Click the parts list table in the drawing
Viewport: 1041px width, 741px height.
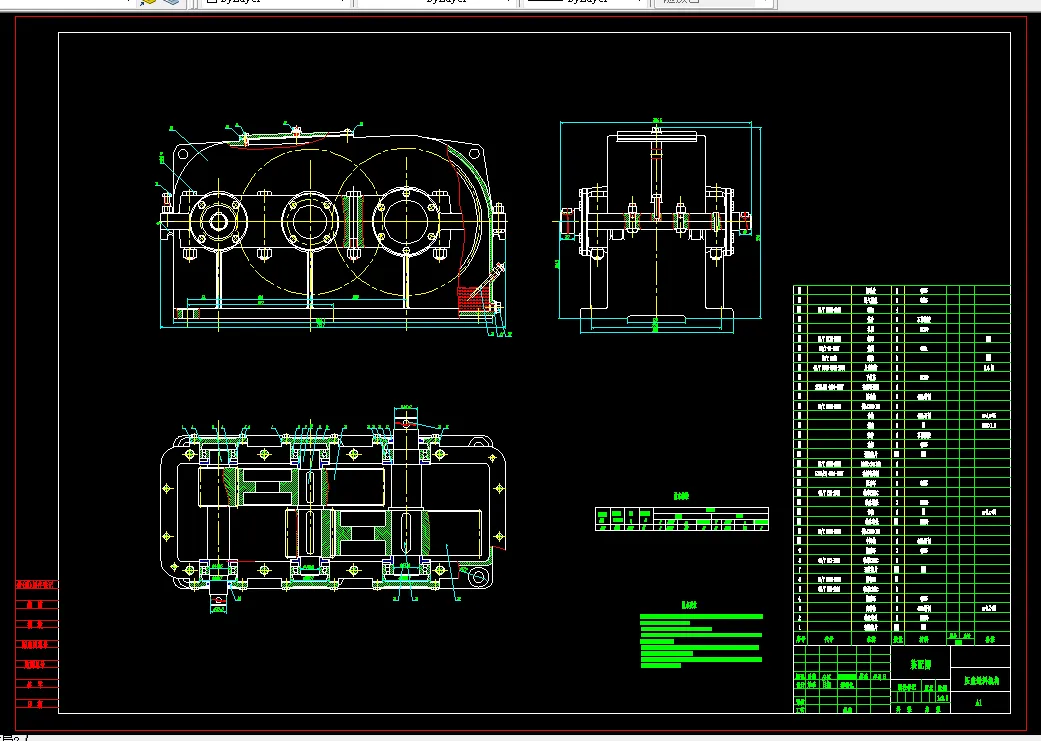902,465
